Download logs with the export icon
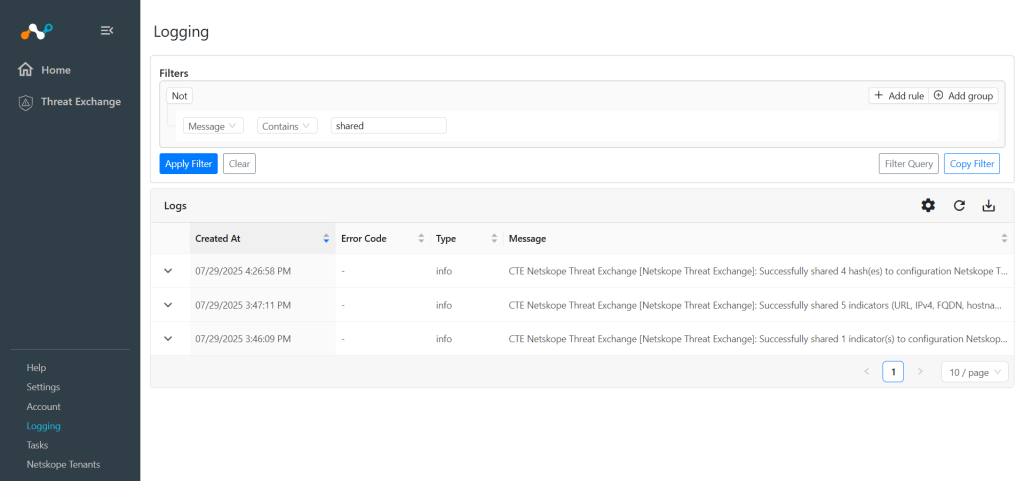This screenshot has width=1024, height=481. pyautogui.click(x=989, y=206)
